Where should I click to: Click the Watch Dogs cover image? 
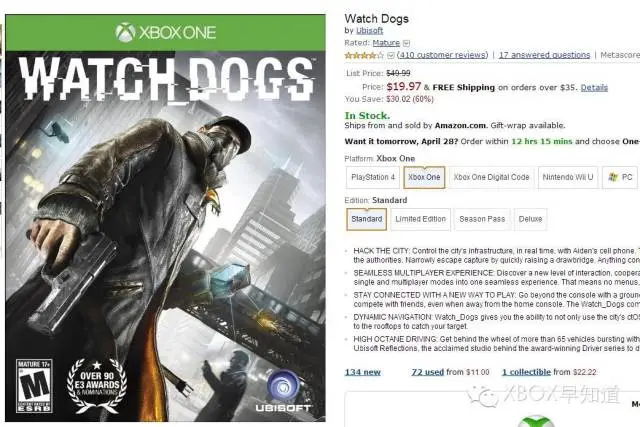coord(165,218)
